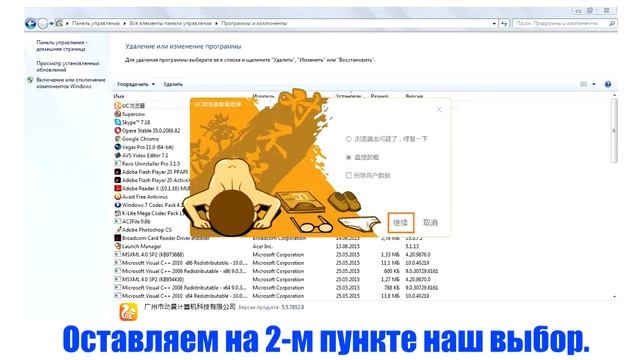
Task: Click the list scroll up arrow
Action: point(614,96)
